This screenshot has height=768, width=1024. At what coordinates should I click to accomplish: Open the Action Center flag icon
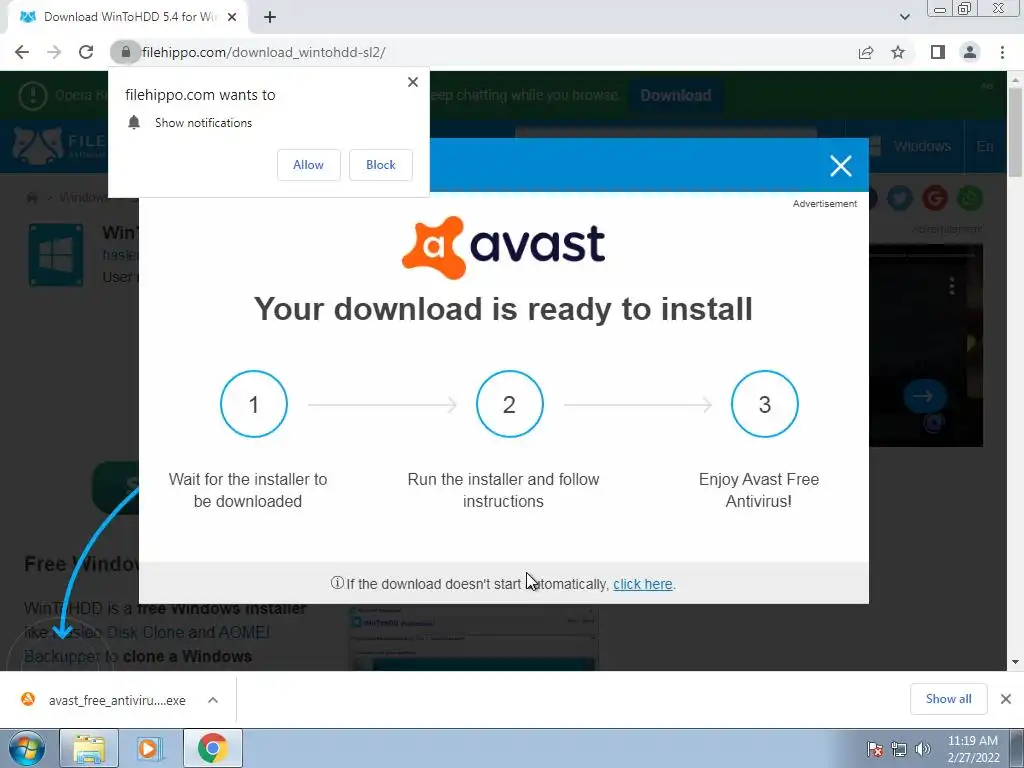tap(874, 749)
